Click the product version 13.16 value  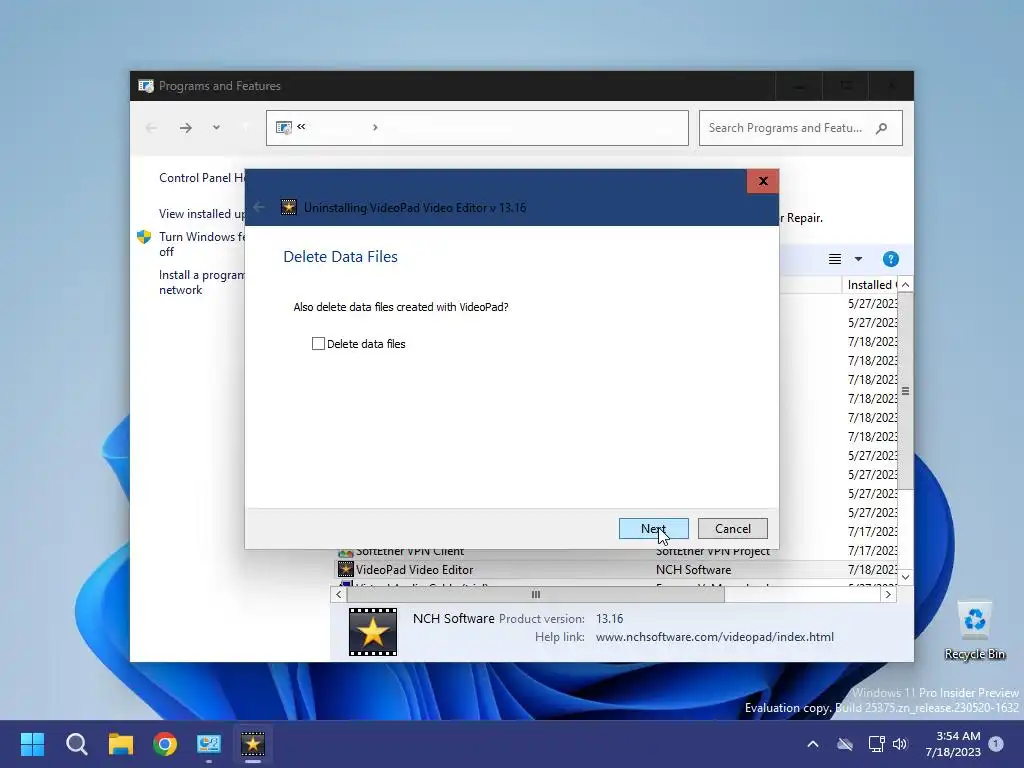click(x=609, y=618)
